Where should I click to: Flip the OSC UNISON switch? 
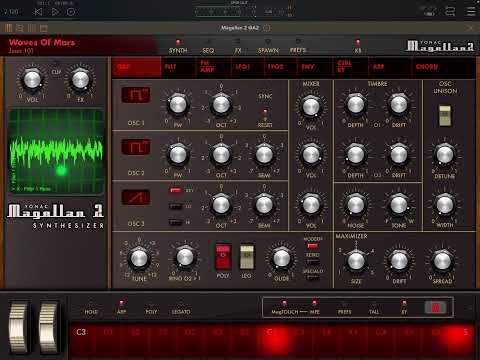(x=445, y=115)
